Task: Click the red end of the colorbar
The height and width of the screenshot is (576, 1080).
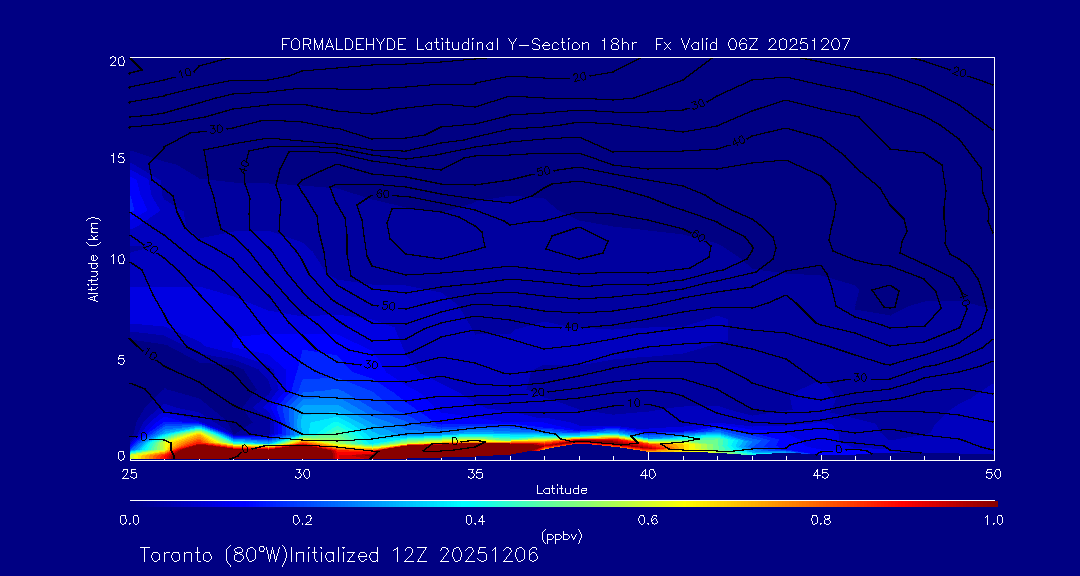Action: click(985, 501)
